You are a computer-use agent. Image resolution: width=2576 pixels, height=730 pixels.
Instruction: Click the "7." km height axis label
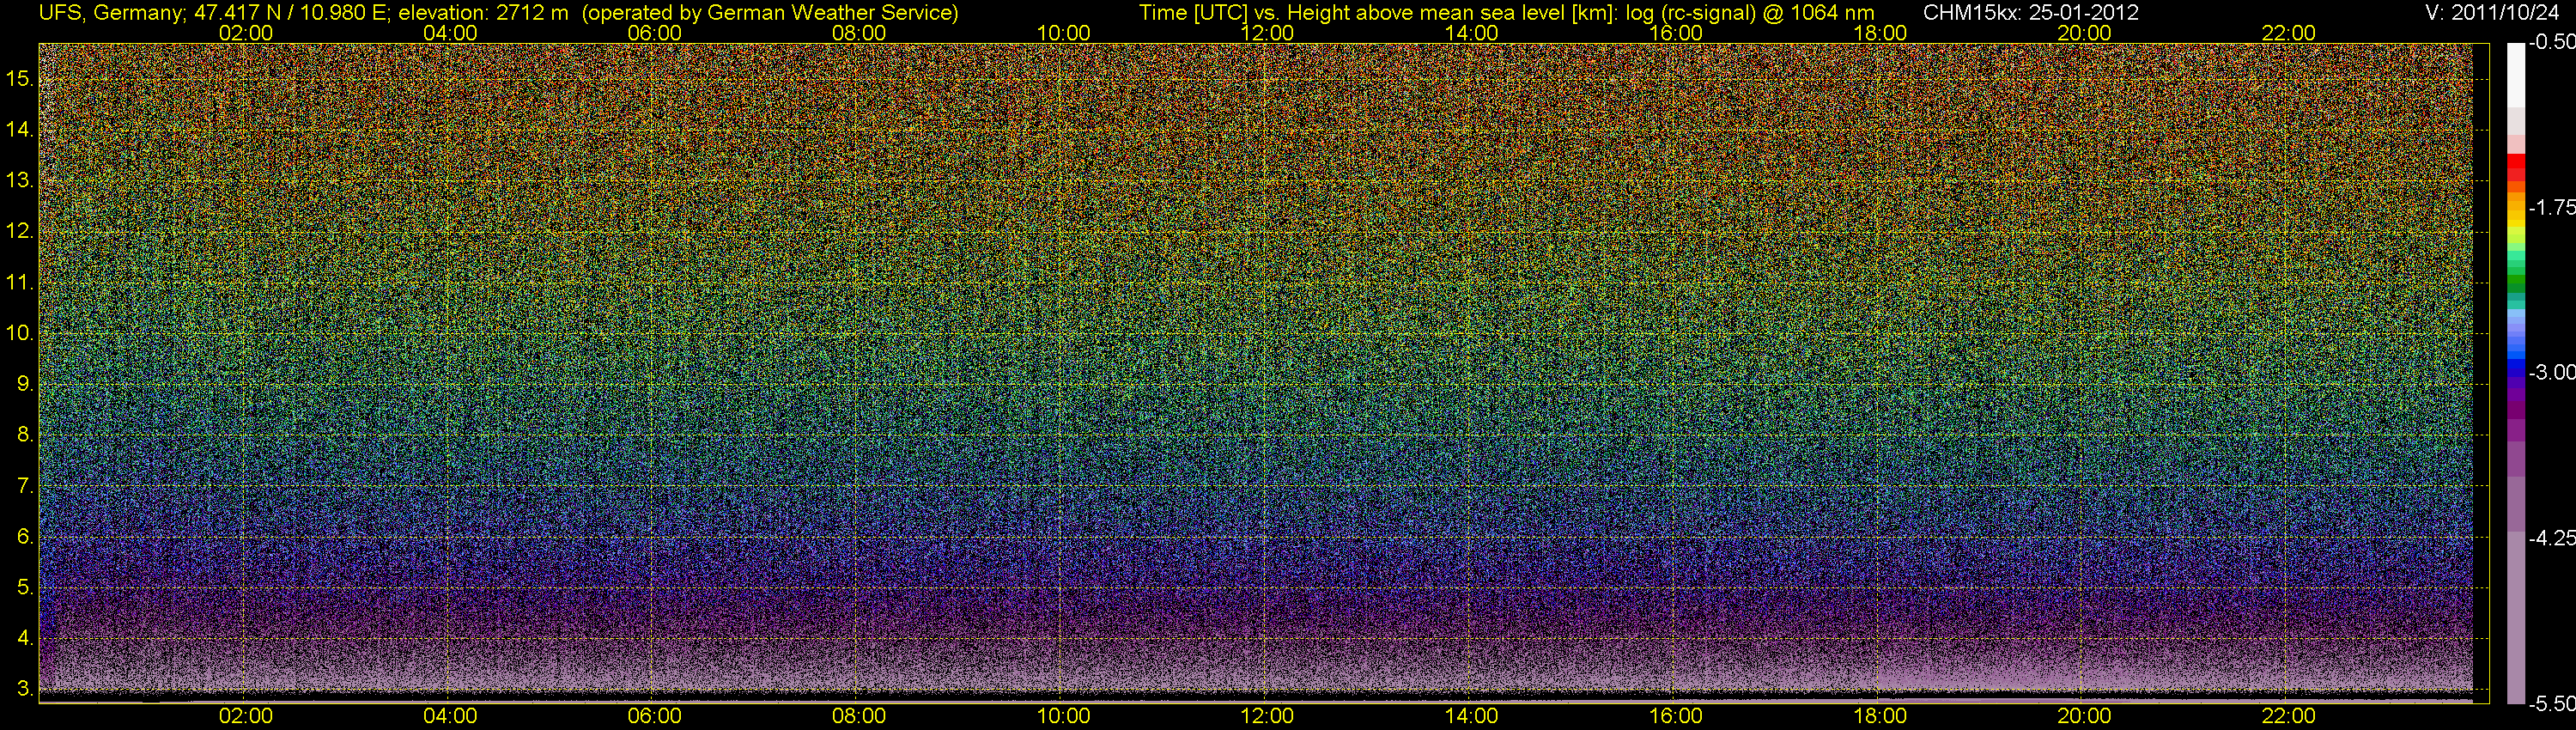point(25,486)
